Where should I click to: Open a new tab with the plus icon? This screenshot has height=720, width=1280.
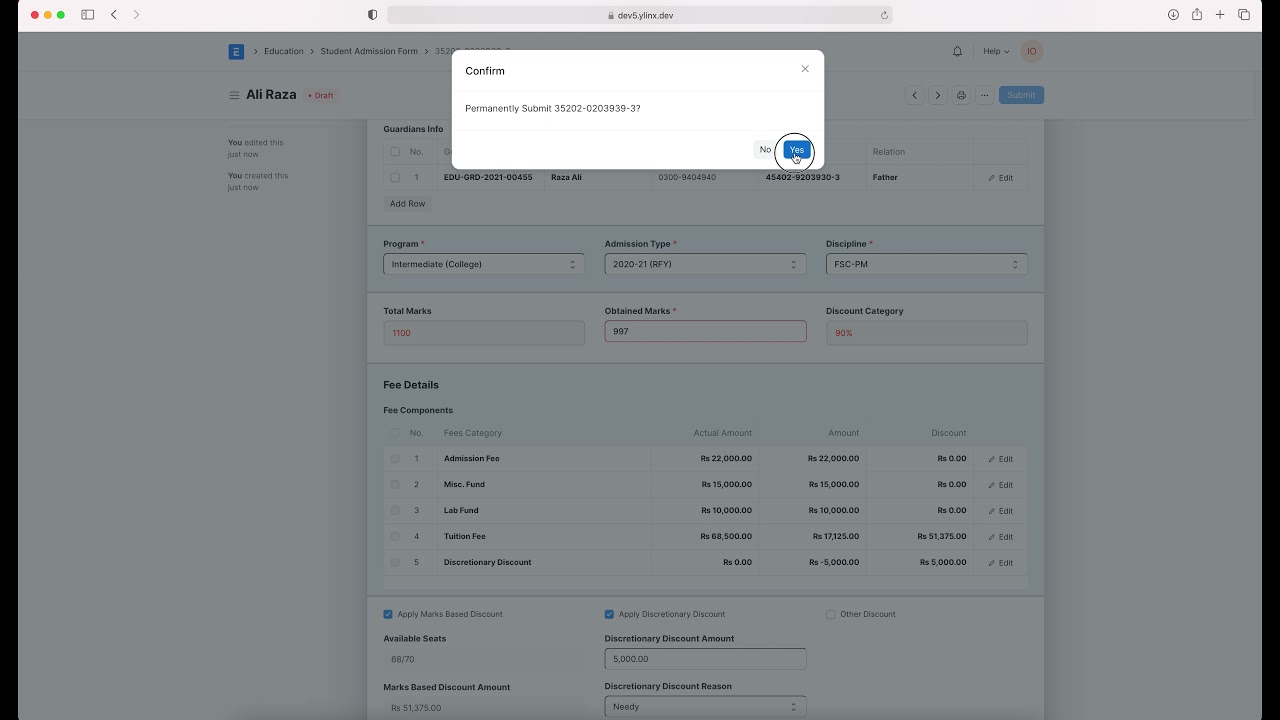point(1220,15)
